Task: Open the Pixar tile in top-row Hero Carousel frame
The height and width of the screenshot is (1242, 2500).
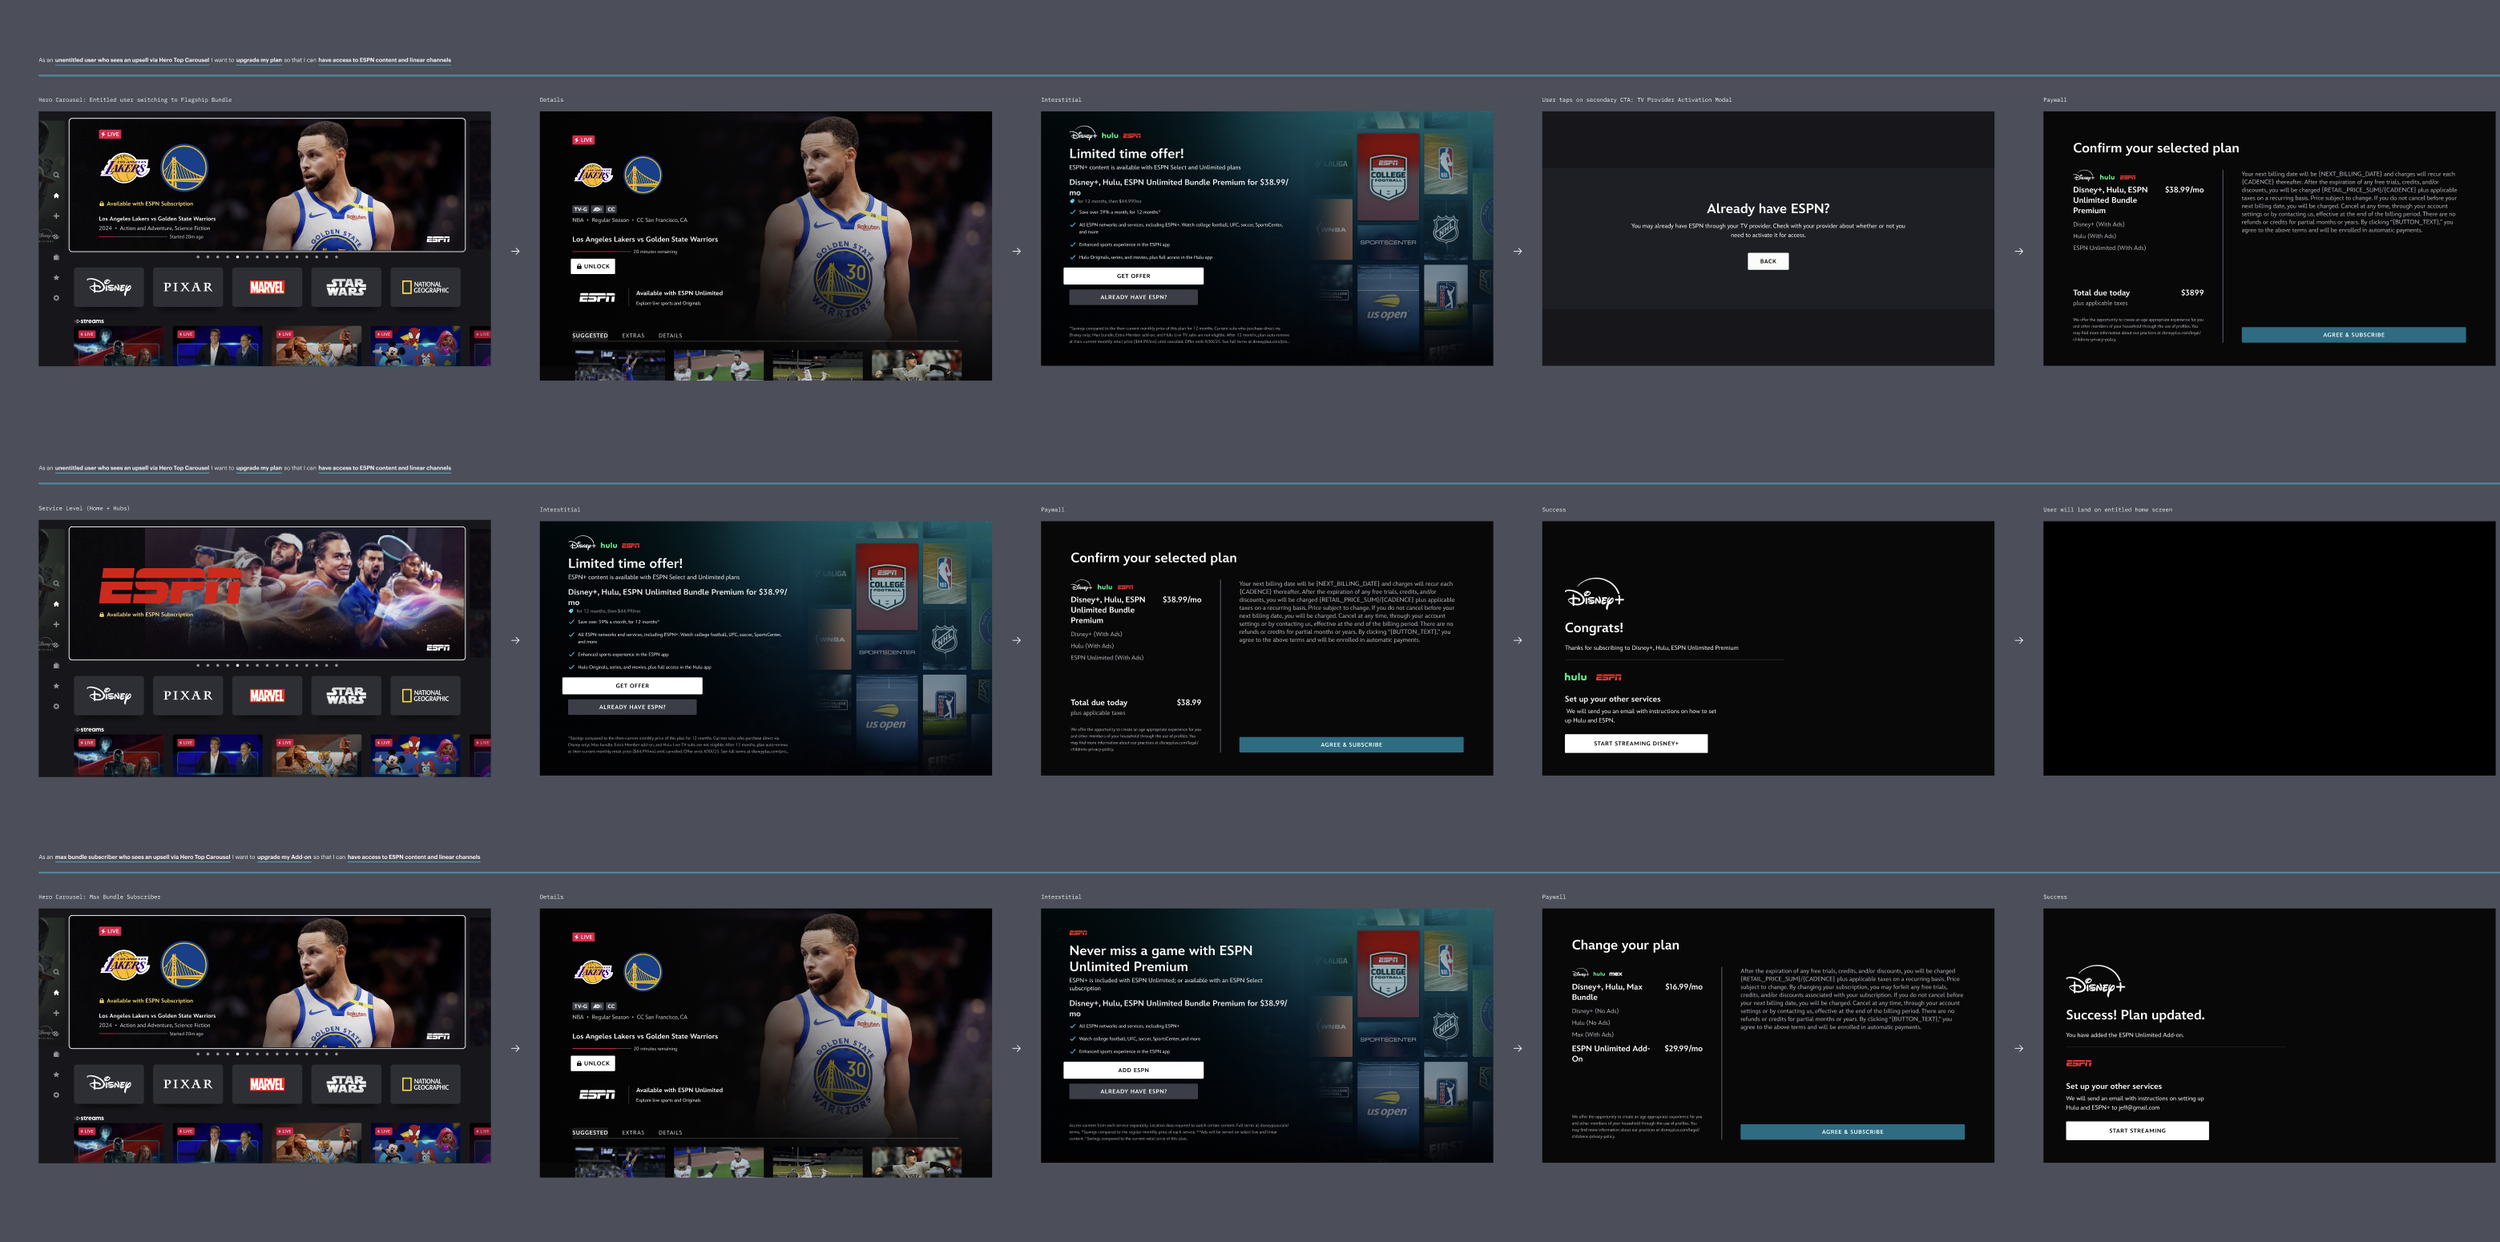Action: (x=188, y=287)
